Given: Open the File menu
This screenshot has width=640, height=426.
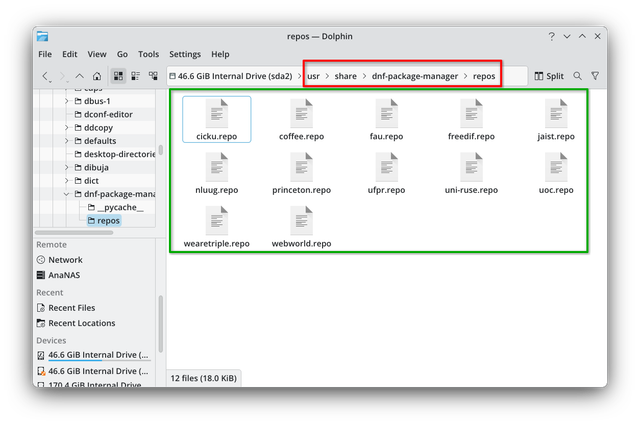Looking at the screenshot, I should tap(45, 54).
